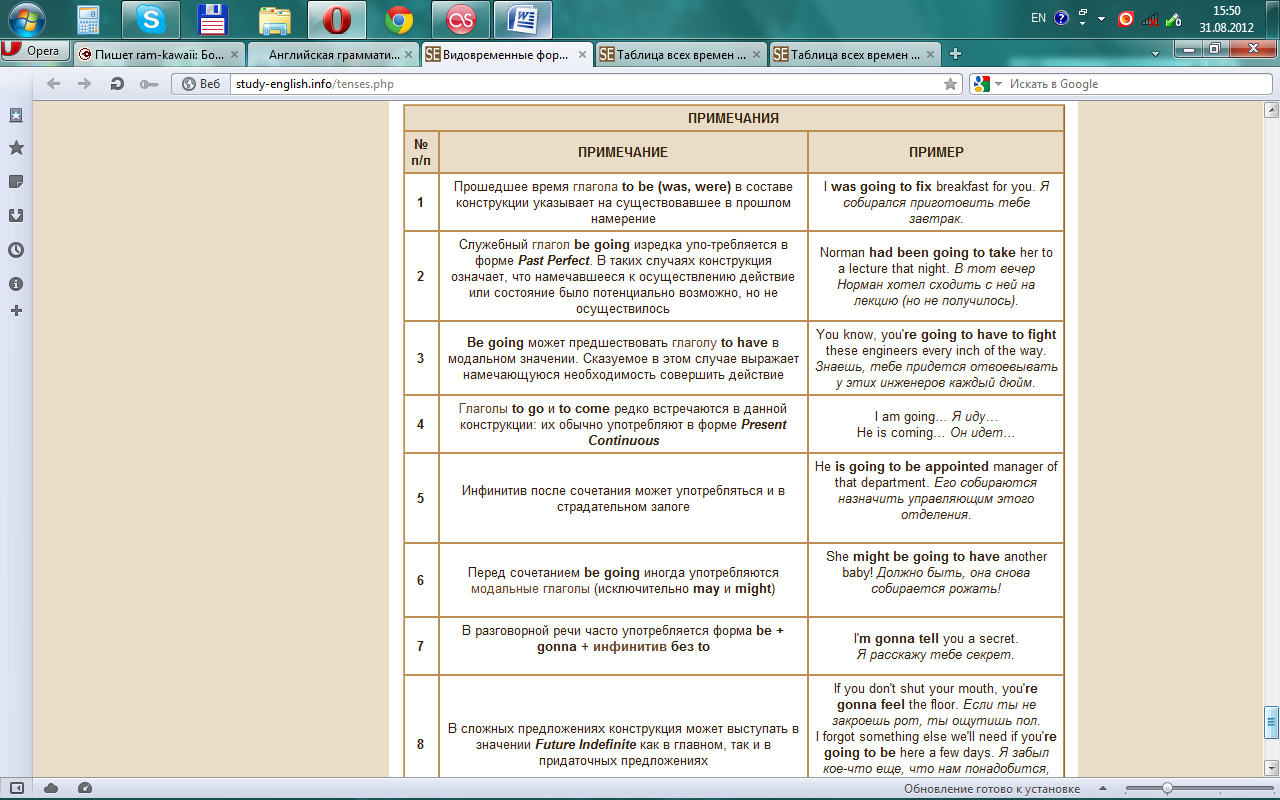1280x800 pixels.
Task: Open Microsoft Word from taskbar
Action: pyautogui.click(x=523, y=19)
